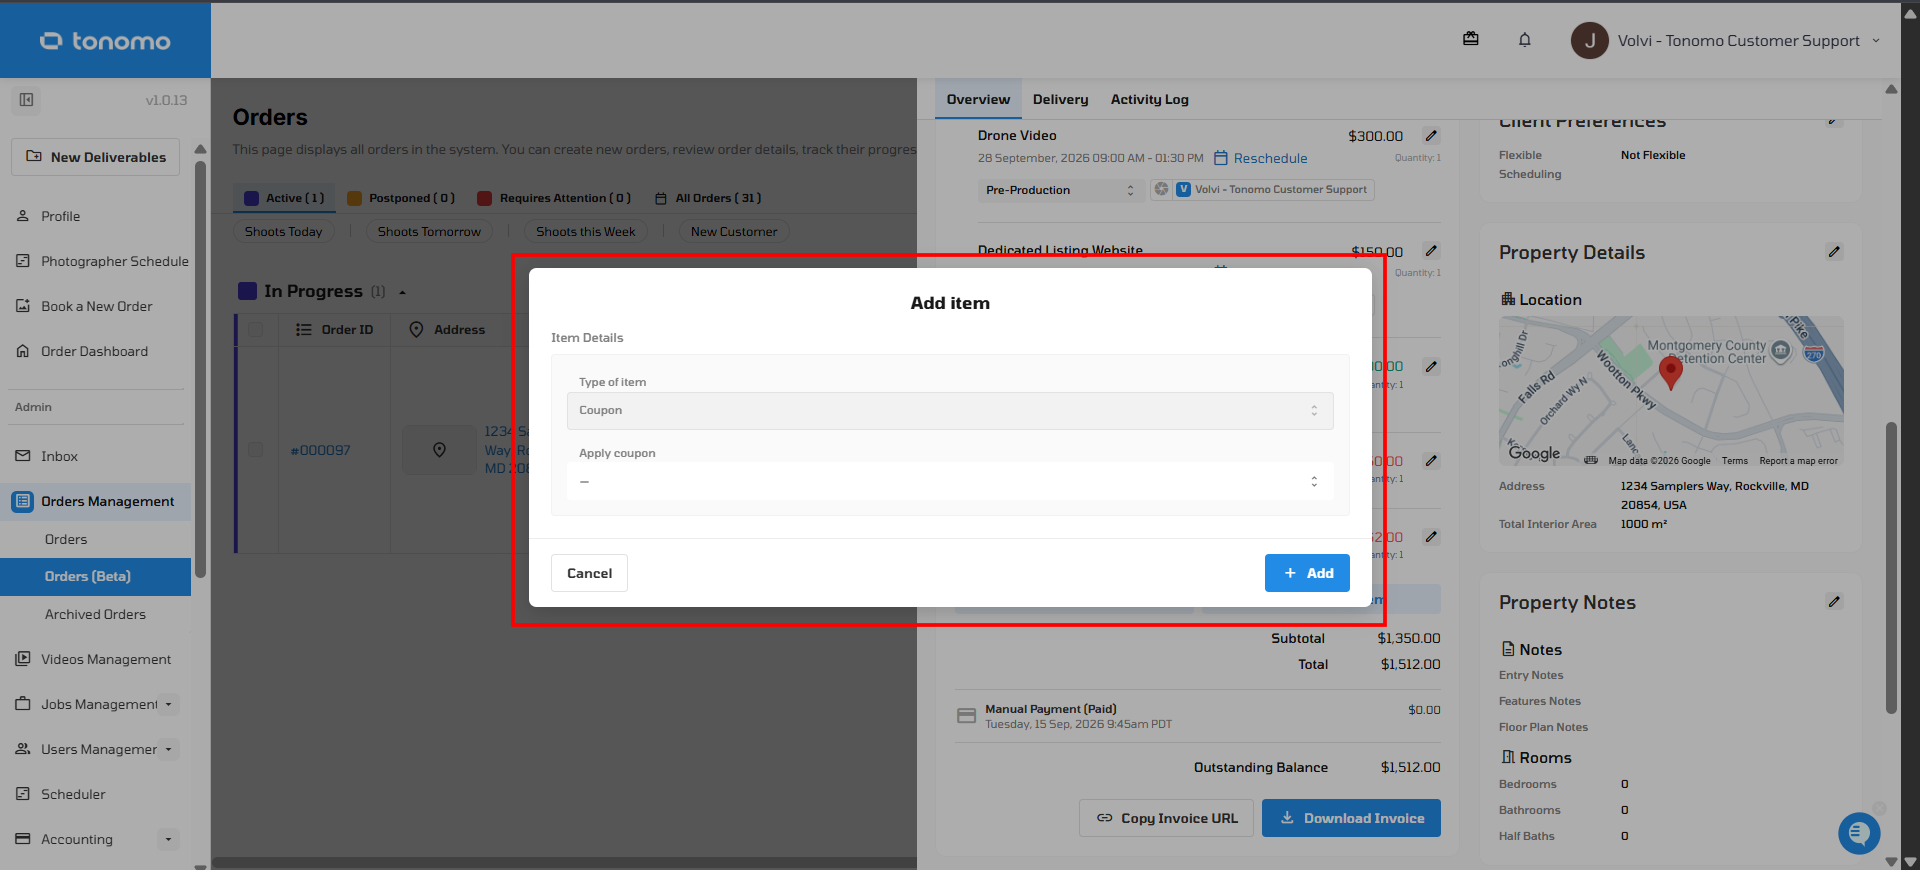Screen dimensions: 1920x870
Task: Collapse the In Progress section
Action: 403,292
